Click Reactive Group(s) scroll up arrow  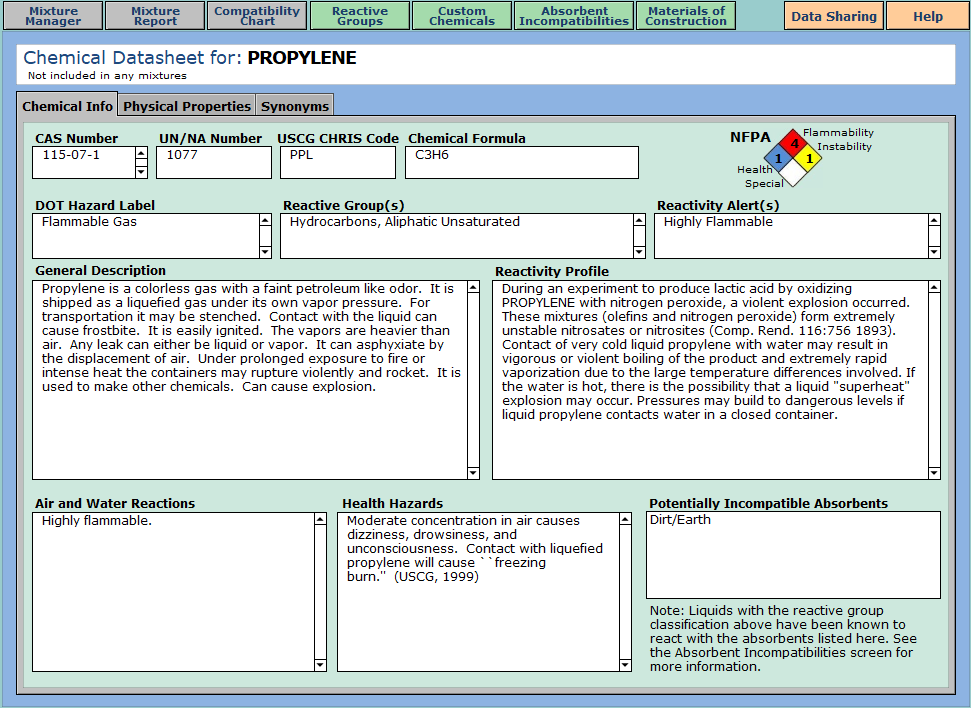click(639, 220)
